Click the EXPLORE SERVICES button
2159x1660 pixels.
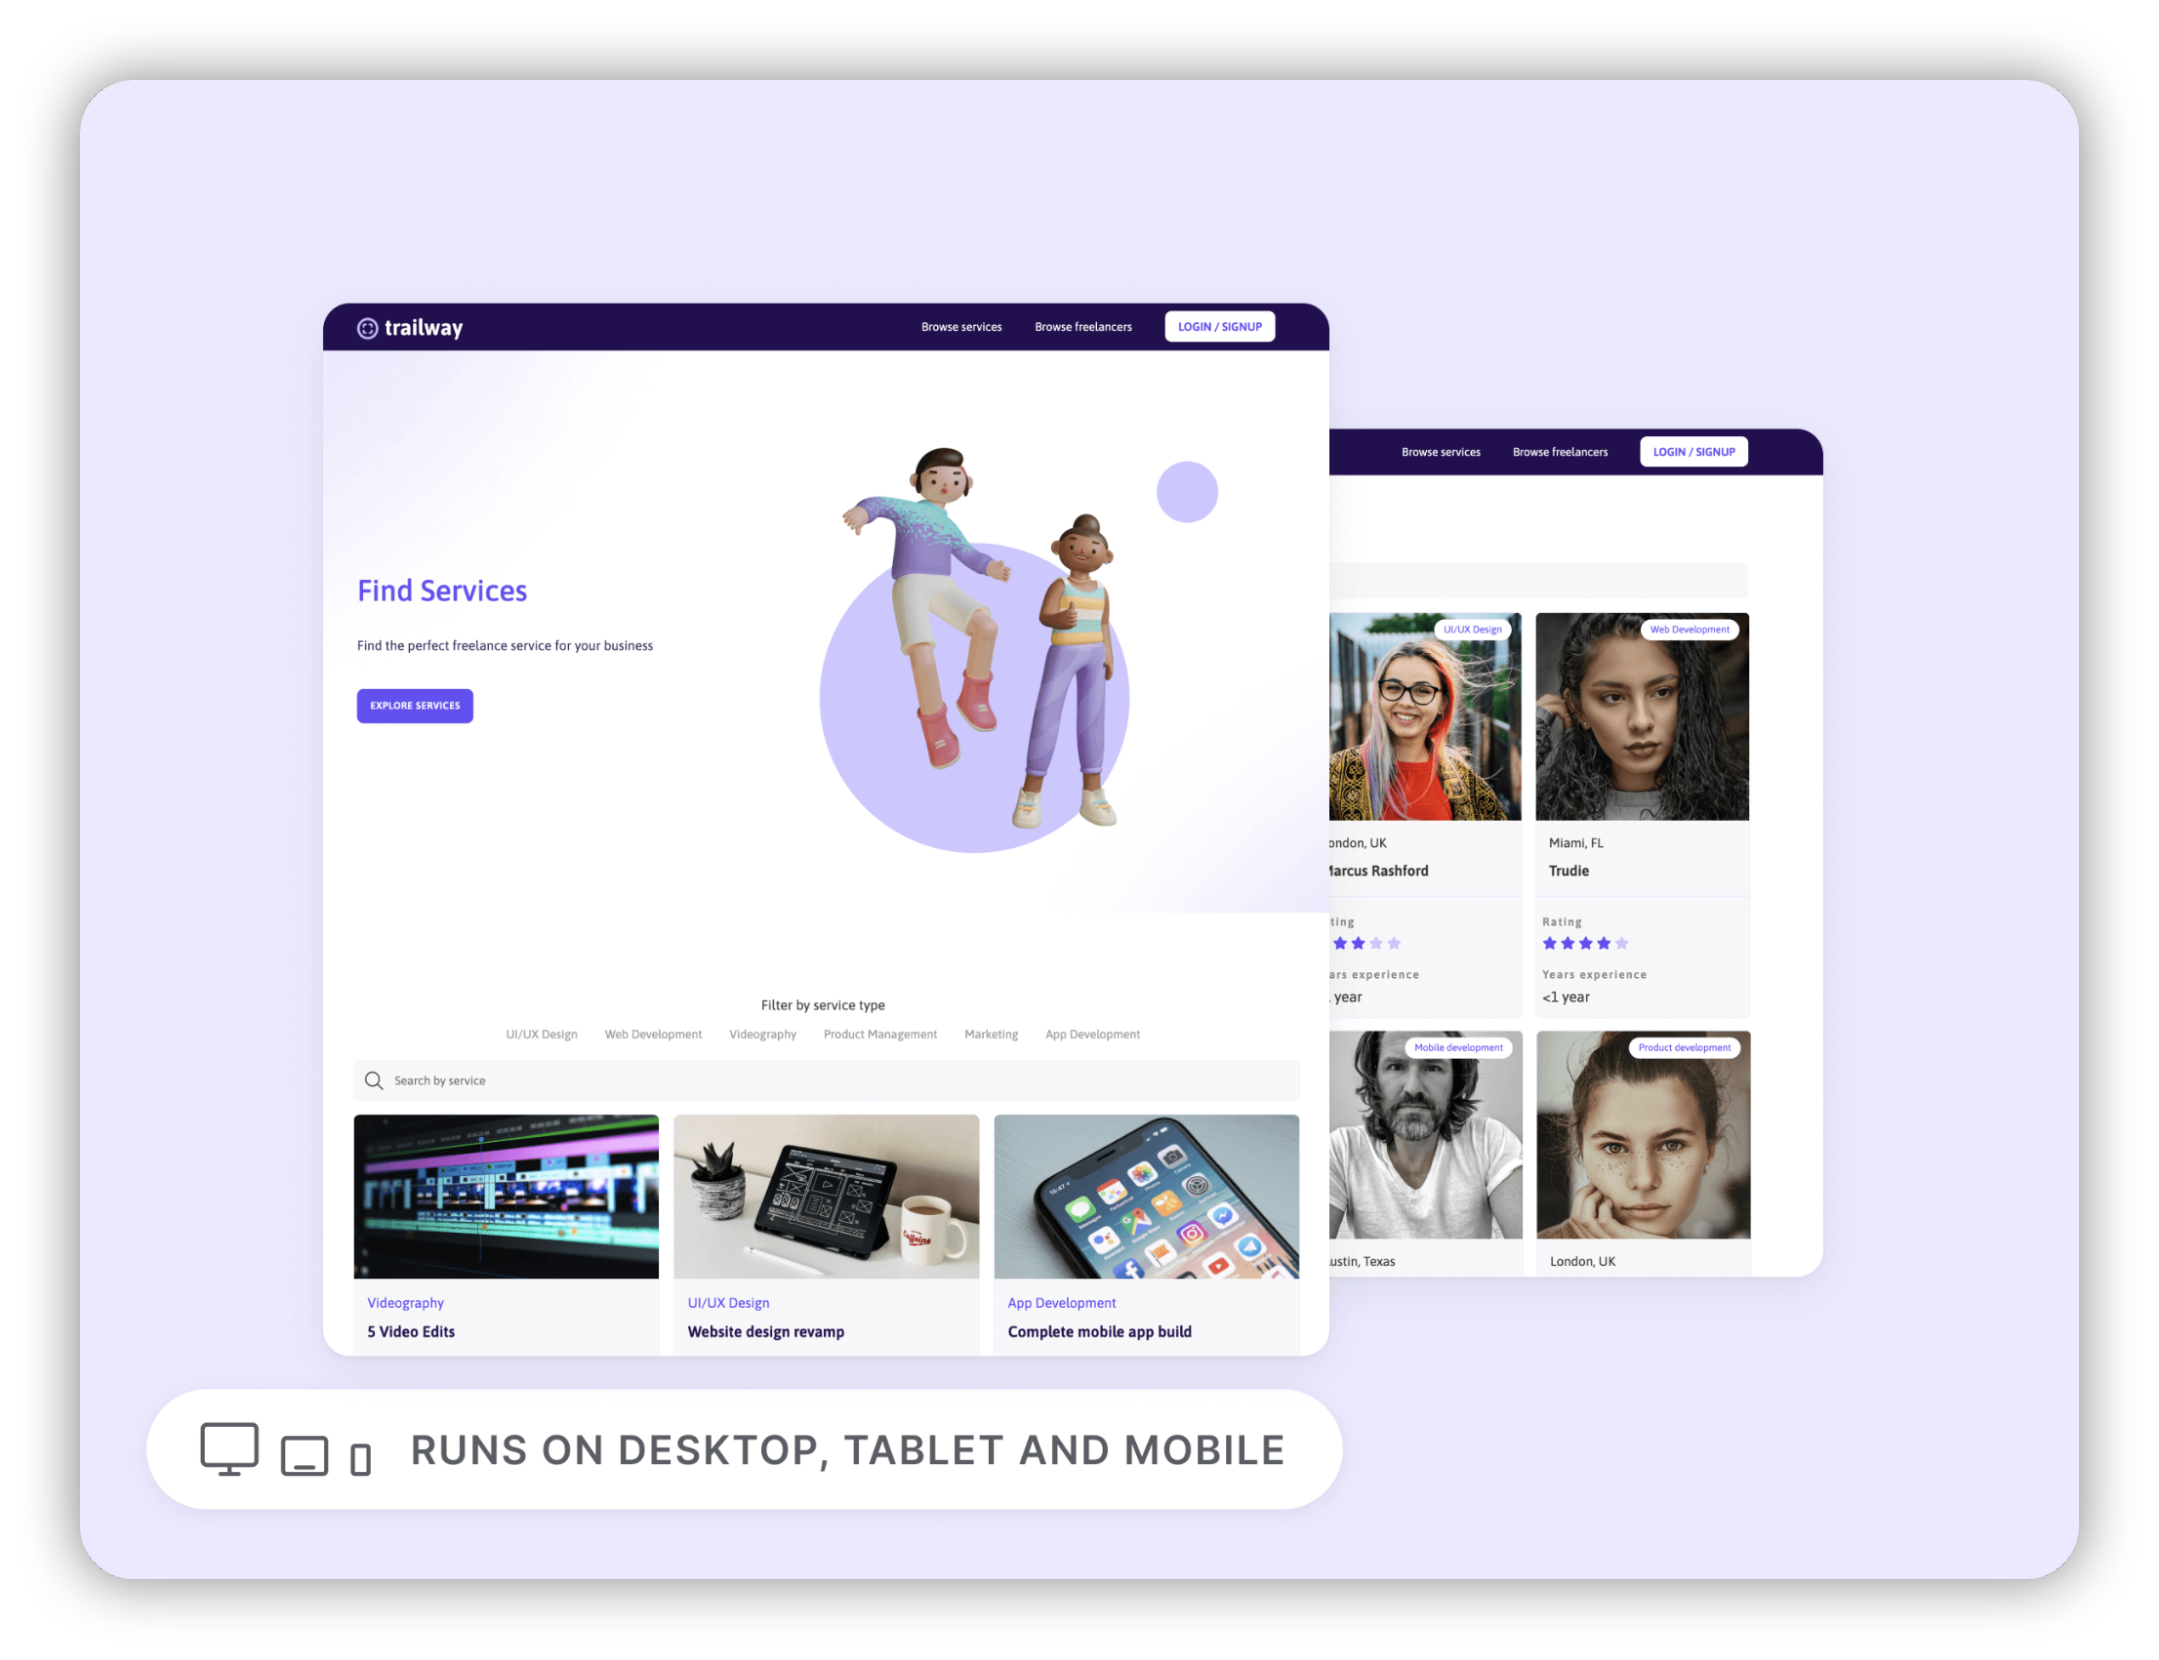point(413,704)
